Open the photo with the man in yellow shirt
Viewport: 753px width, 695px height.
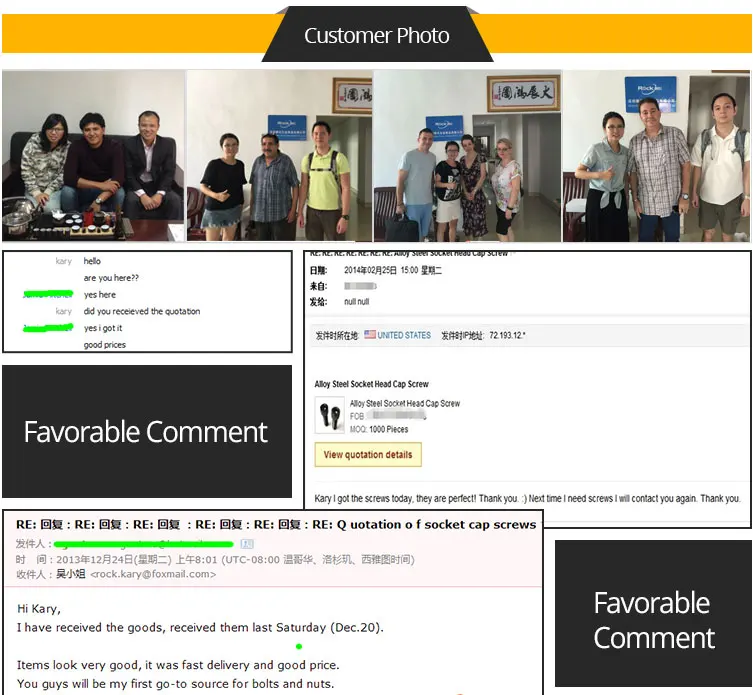(x=279, y=156)
